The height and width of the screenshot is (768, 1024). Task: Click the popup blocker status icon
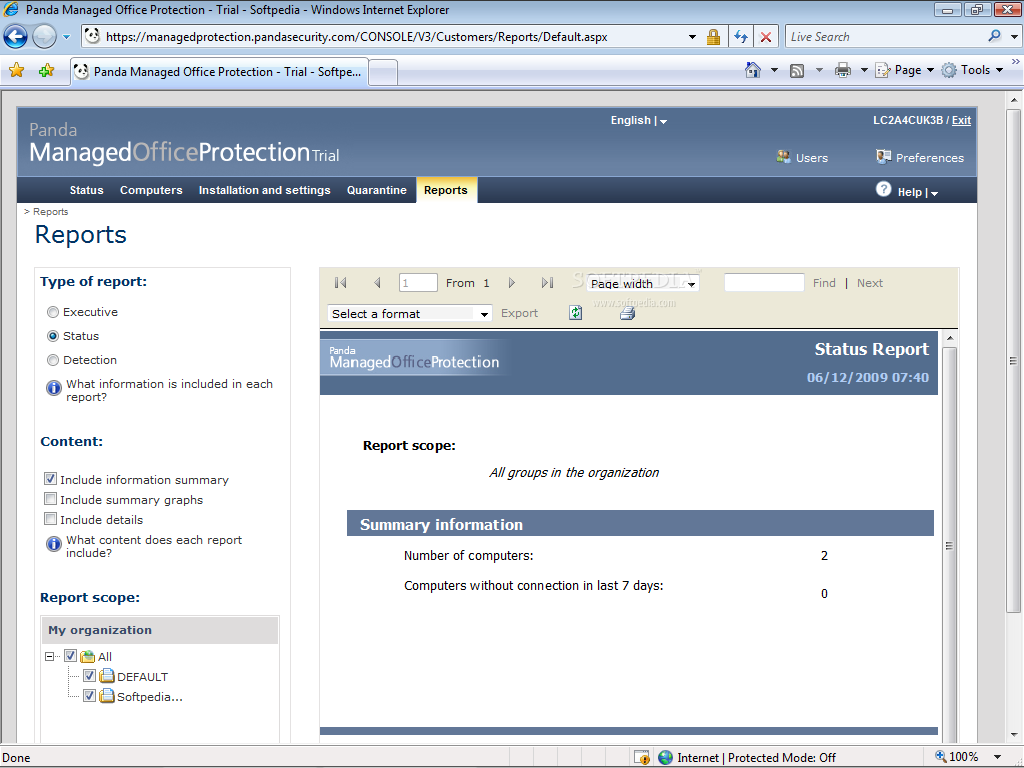(x=642, y=758)
